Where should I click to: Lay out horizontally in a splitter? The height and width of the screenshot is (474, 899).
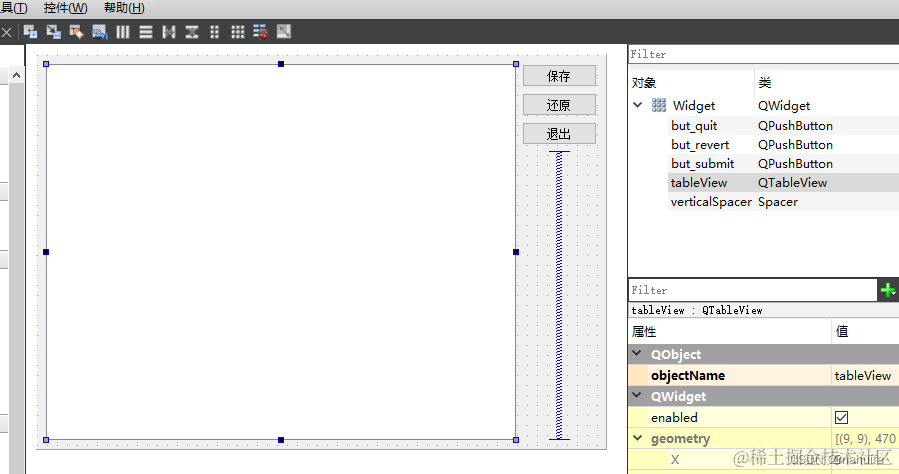click(169, 32)
